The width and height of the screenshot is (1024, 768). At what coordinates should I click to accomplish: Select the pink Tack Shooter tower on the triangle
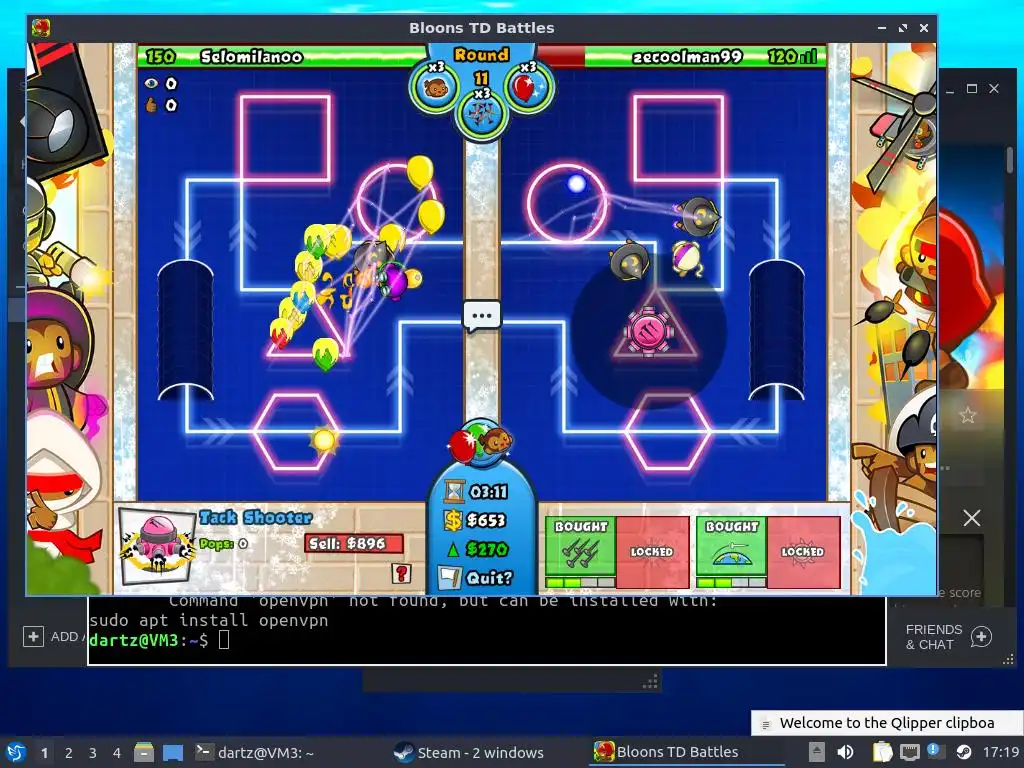(x=648, y=330)
